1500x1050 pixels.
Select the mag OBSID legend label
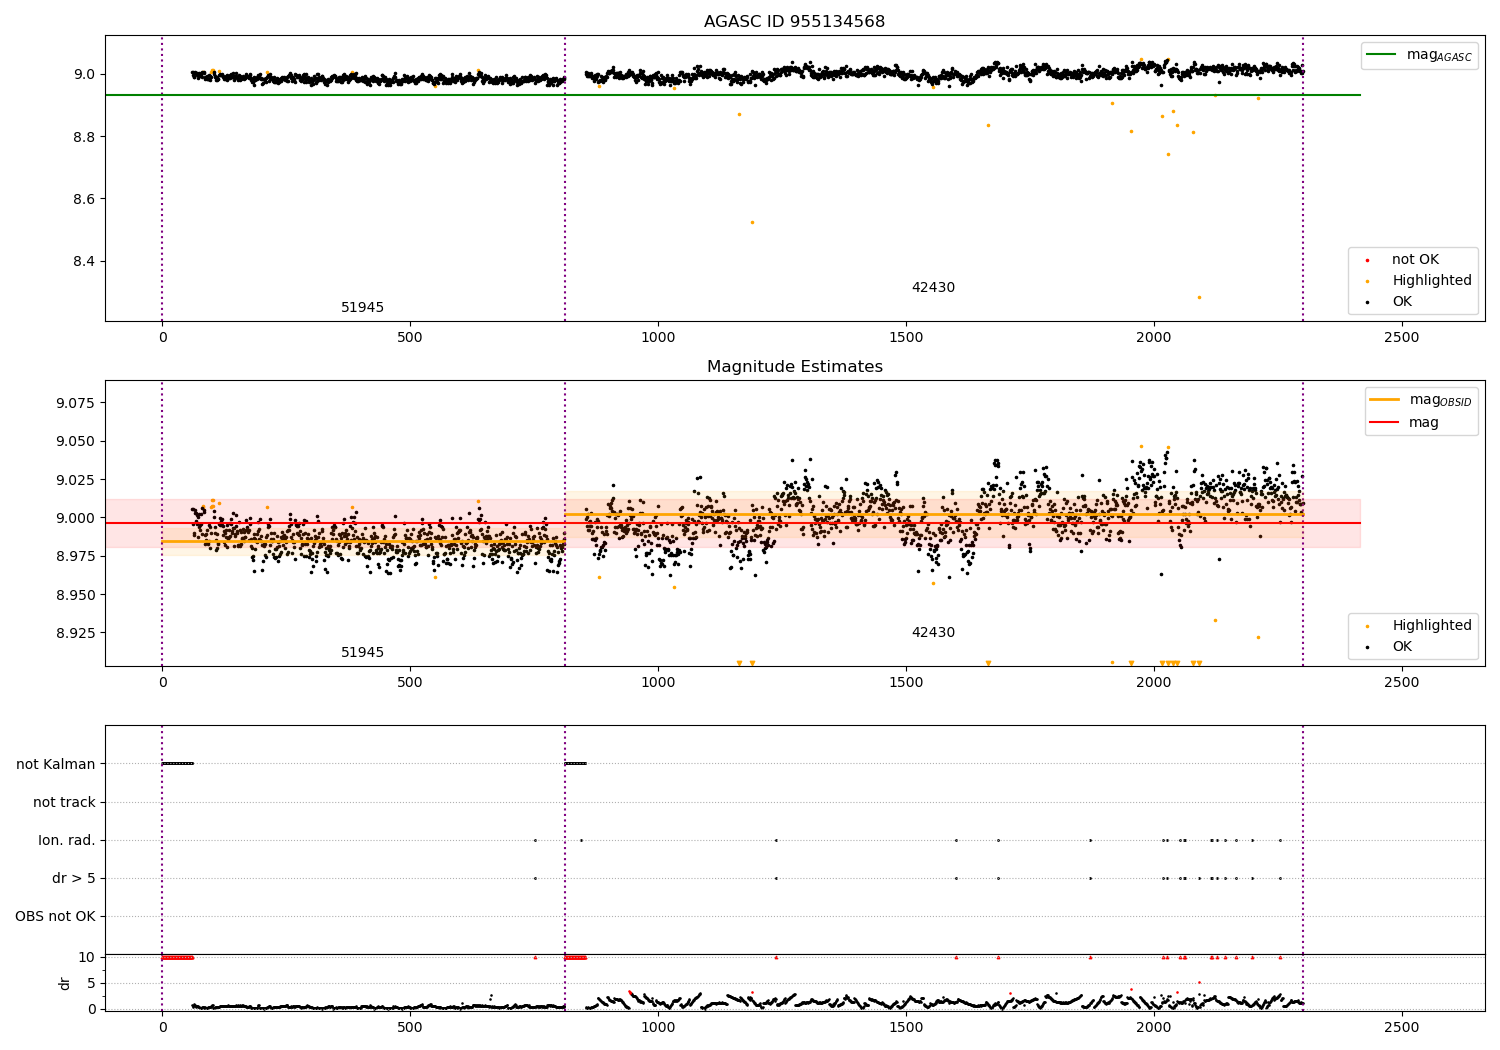point(1440,400)
